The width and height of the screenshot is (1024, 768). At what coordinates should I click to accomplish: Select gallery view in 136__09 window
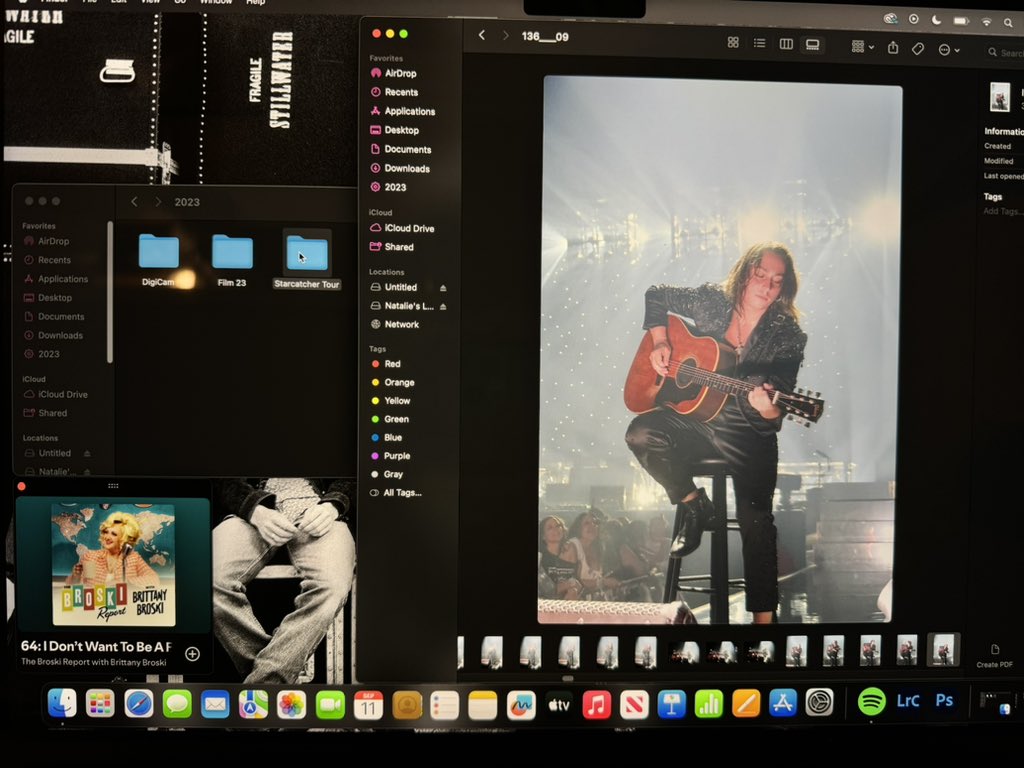812,44
